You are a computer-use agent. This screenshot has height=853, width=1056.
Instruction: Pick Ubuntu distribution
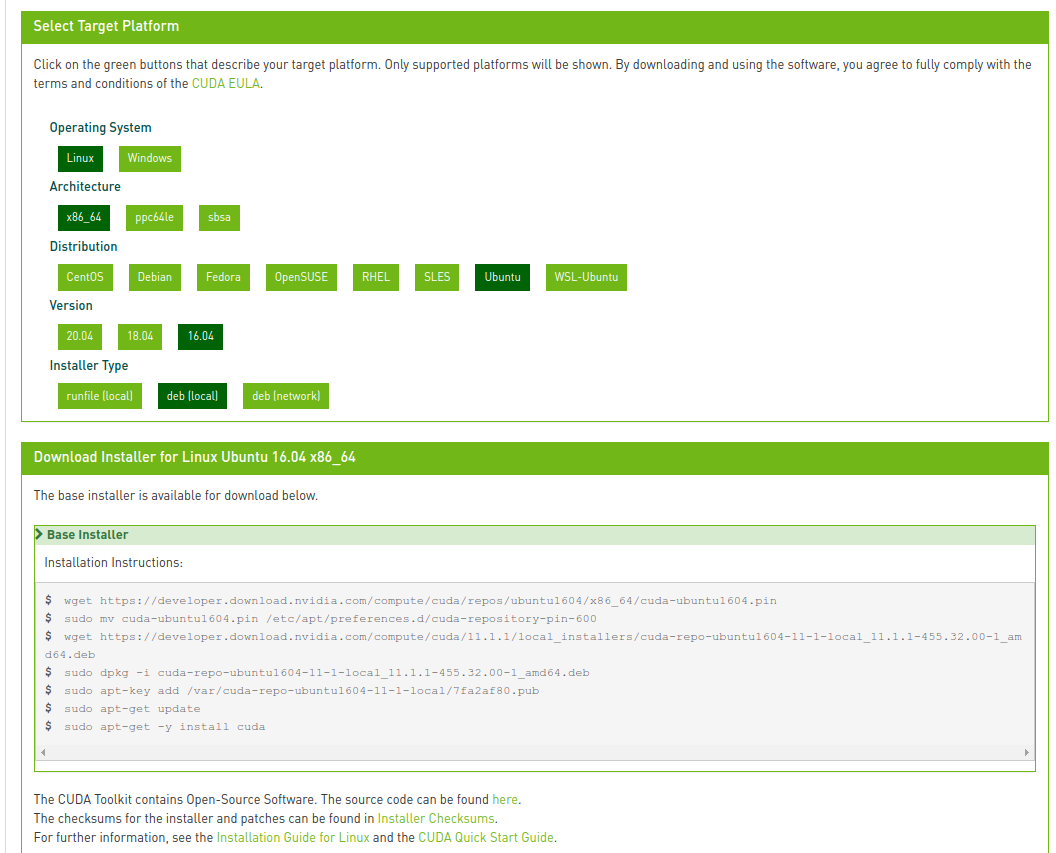point(502,277)
